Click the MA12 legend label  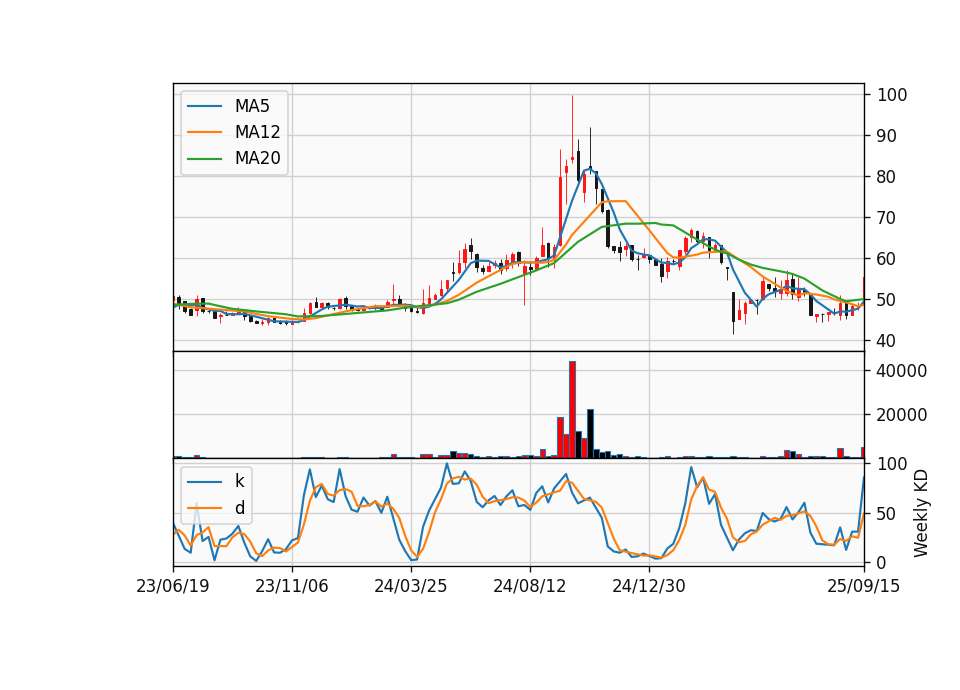257,132
